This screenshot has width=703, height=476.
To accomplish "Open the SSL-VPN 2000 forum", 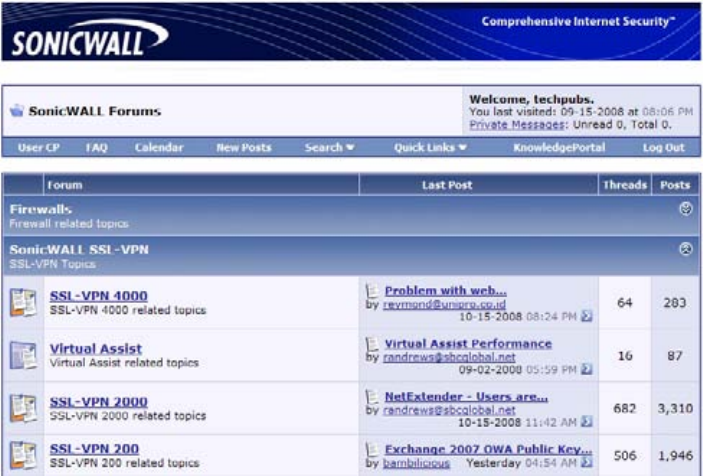I will 99,402.
